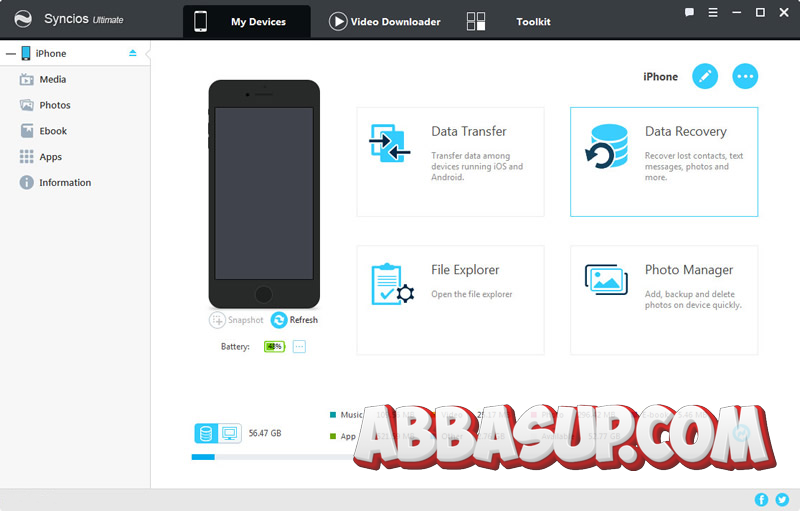
Task: Click the Data Recovery database icon
Action: (x=606, y=147)
